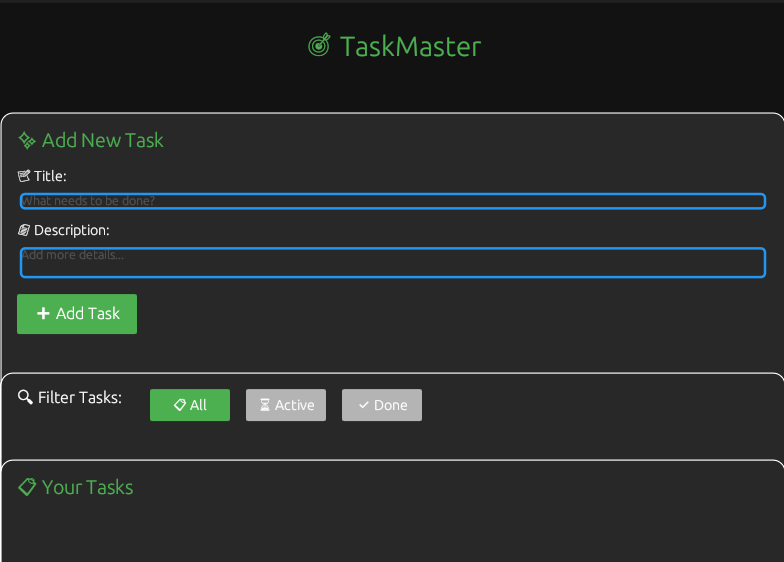
Task: Focus the Description text area
Action: pyautogui.click(x=393, y=263)
